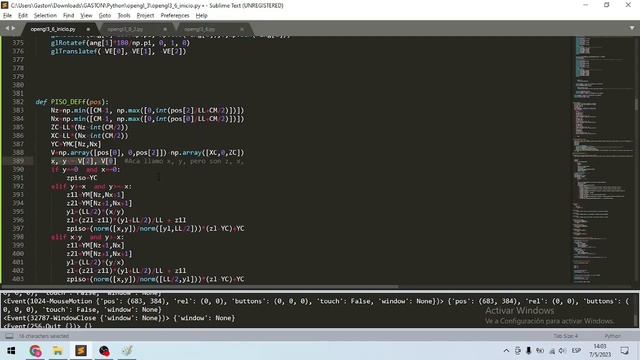Screen dimensions: 640x360
Task: Switch to the opengl3_6_inicio.py tab
Action: click(53, 29)
